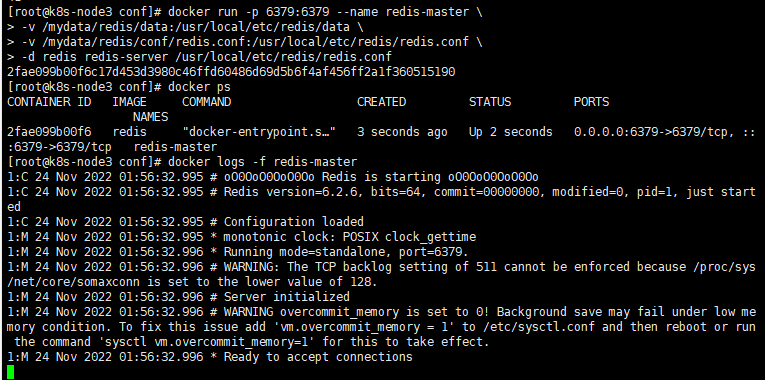The width and height of the screenshot is (766, 380).
Task: Click the redis-master name in docker ps output
Action: point(175,147)
